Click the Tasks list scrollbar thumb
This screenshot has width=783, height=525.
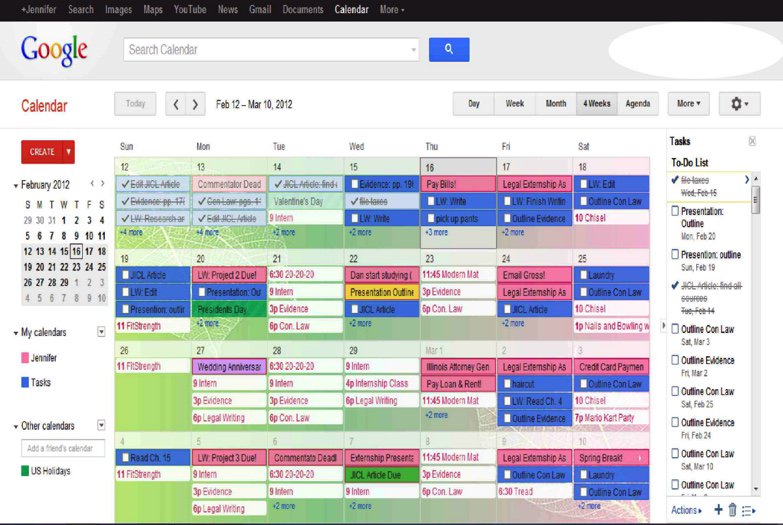pyautogui.click(x=756, y=199)
